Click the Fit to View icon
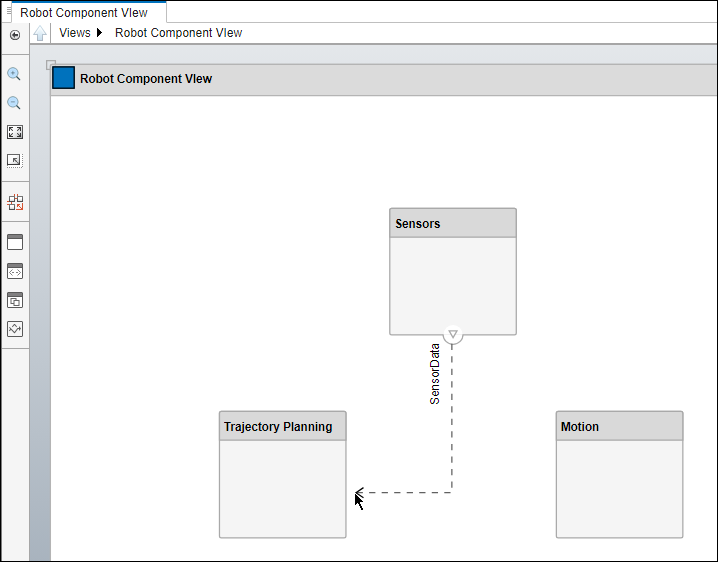The width and height of the screenshot is (718, 562). (x=15, y=132)
